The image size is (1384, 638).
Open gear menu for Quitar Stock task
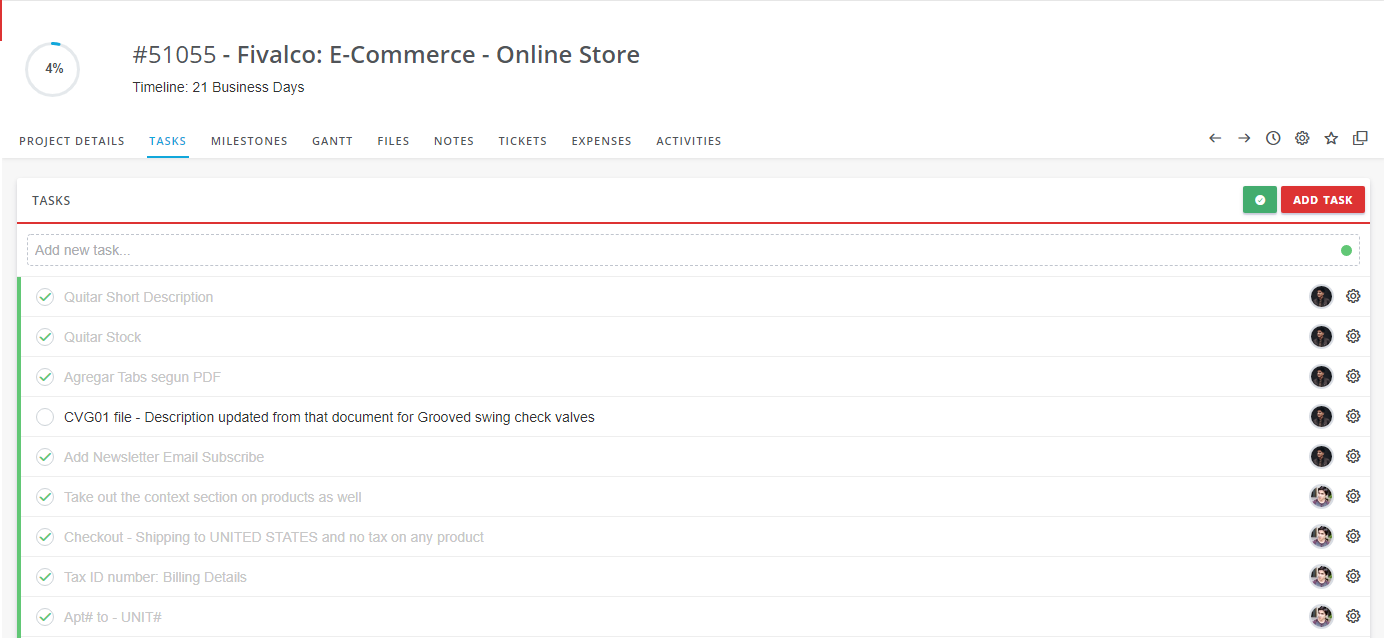[1353, 336]
